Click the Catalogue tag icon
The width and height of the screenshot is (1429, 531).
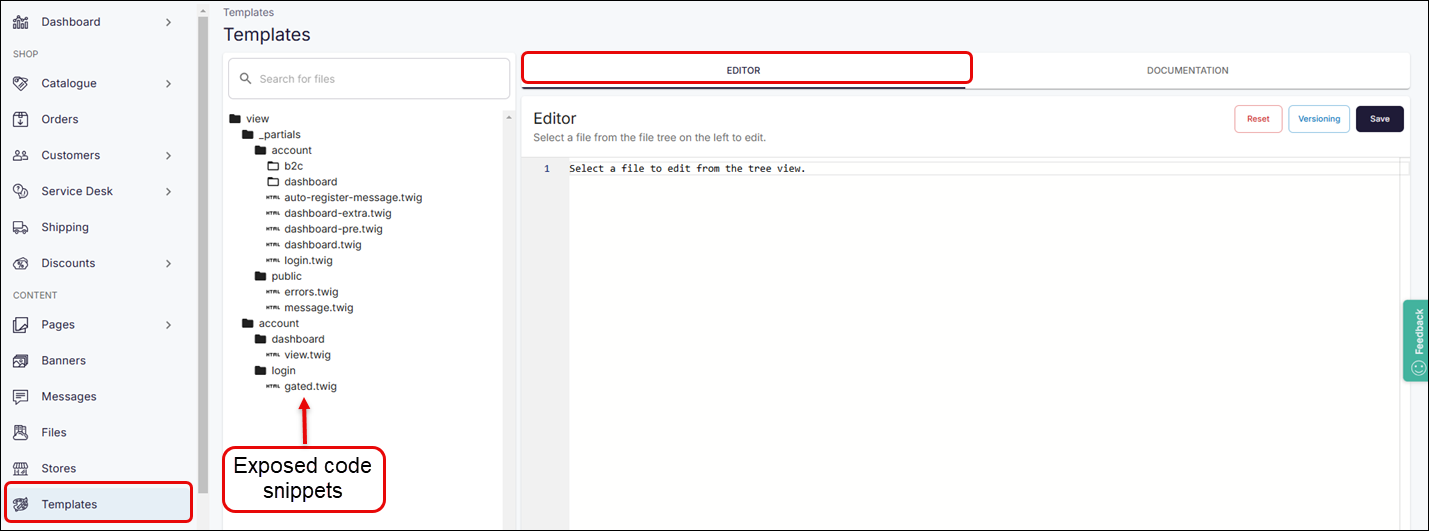(x=20, y=84)
